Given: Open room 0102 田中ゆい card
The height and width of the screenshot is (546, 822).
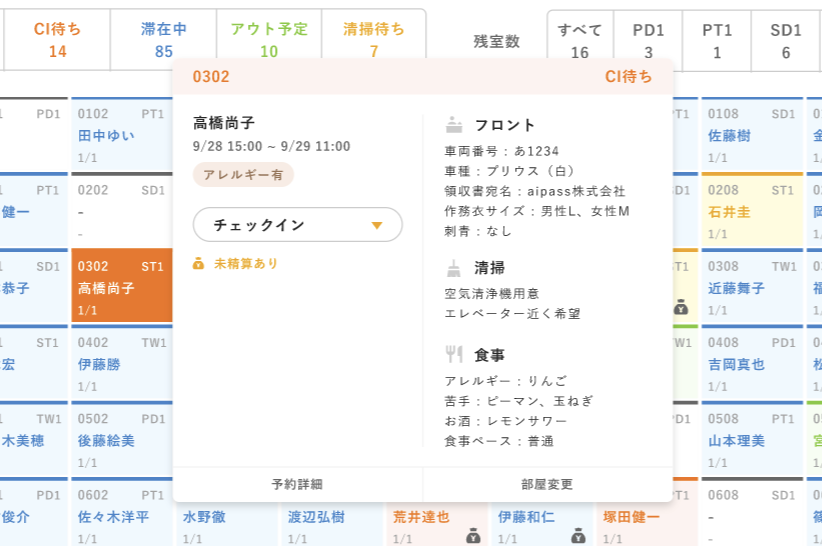Looking at the screenshot, I should (122, 134).
